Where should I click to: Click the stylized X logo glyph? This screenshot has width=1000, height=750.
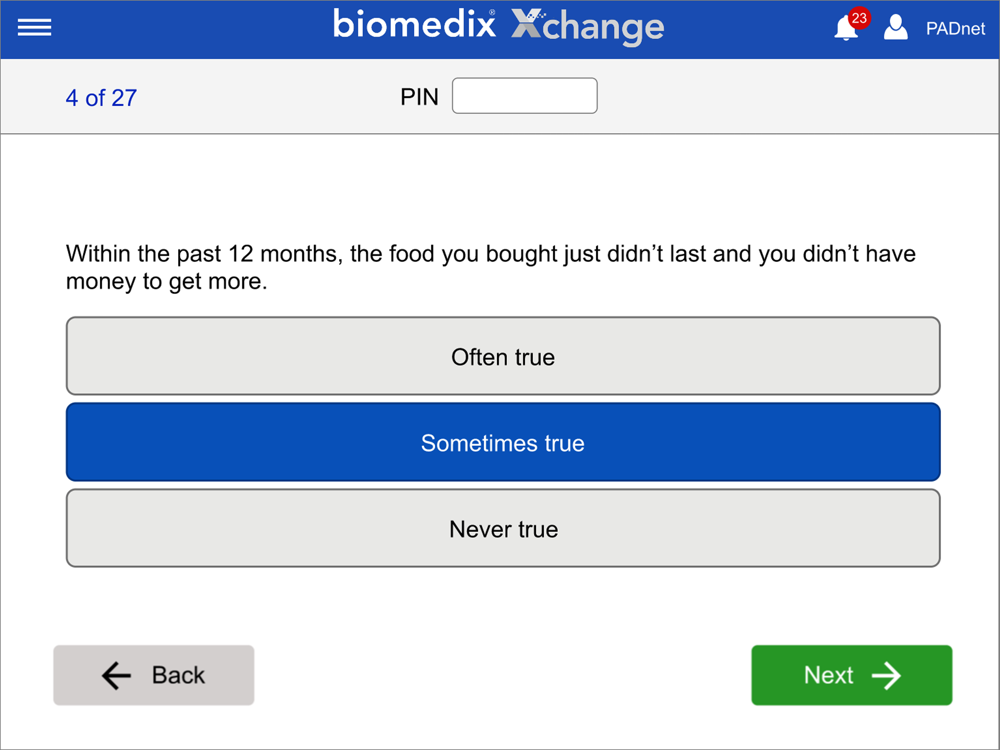pos(527,26)
